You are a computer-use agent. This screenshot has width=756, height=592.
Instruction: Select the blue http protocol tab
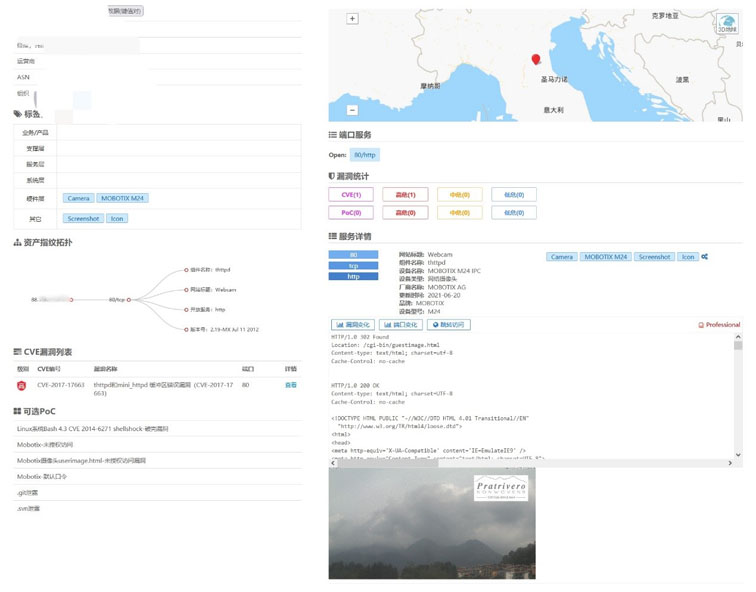click(354, 276)
